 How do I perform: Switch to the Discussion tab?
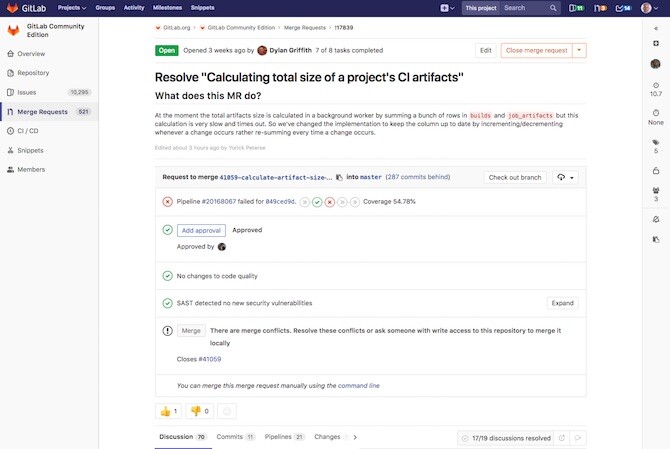coord(183,437)
